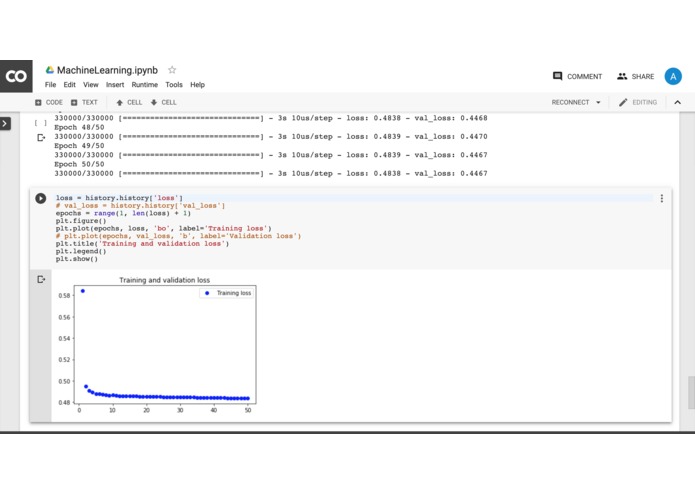
Task: Open the account avatar A
Action: point(673,76)
